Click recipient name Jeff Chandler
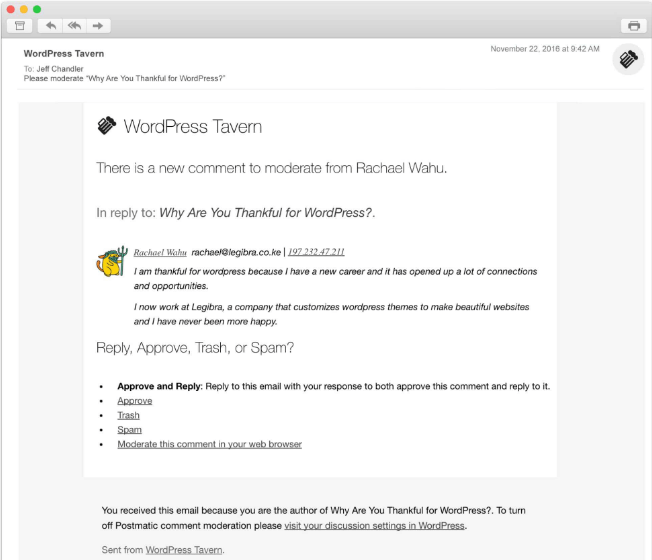The height and width of the screenshot is (560, 652). (60, 69)
